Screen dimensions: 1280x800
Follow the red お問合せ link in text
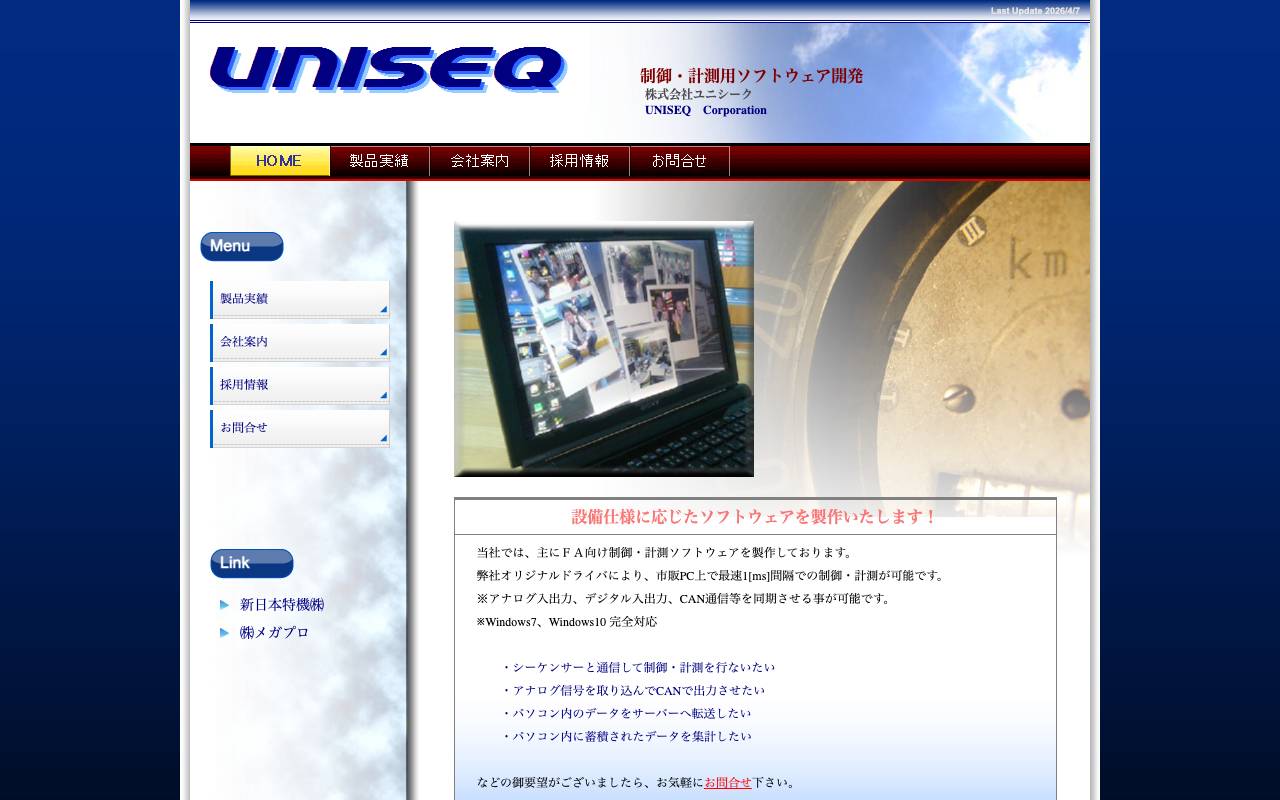click(x=728, y=783)
